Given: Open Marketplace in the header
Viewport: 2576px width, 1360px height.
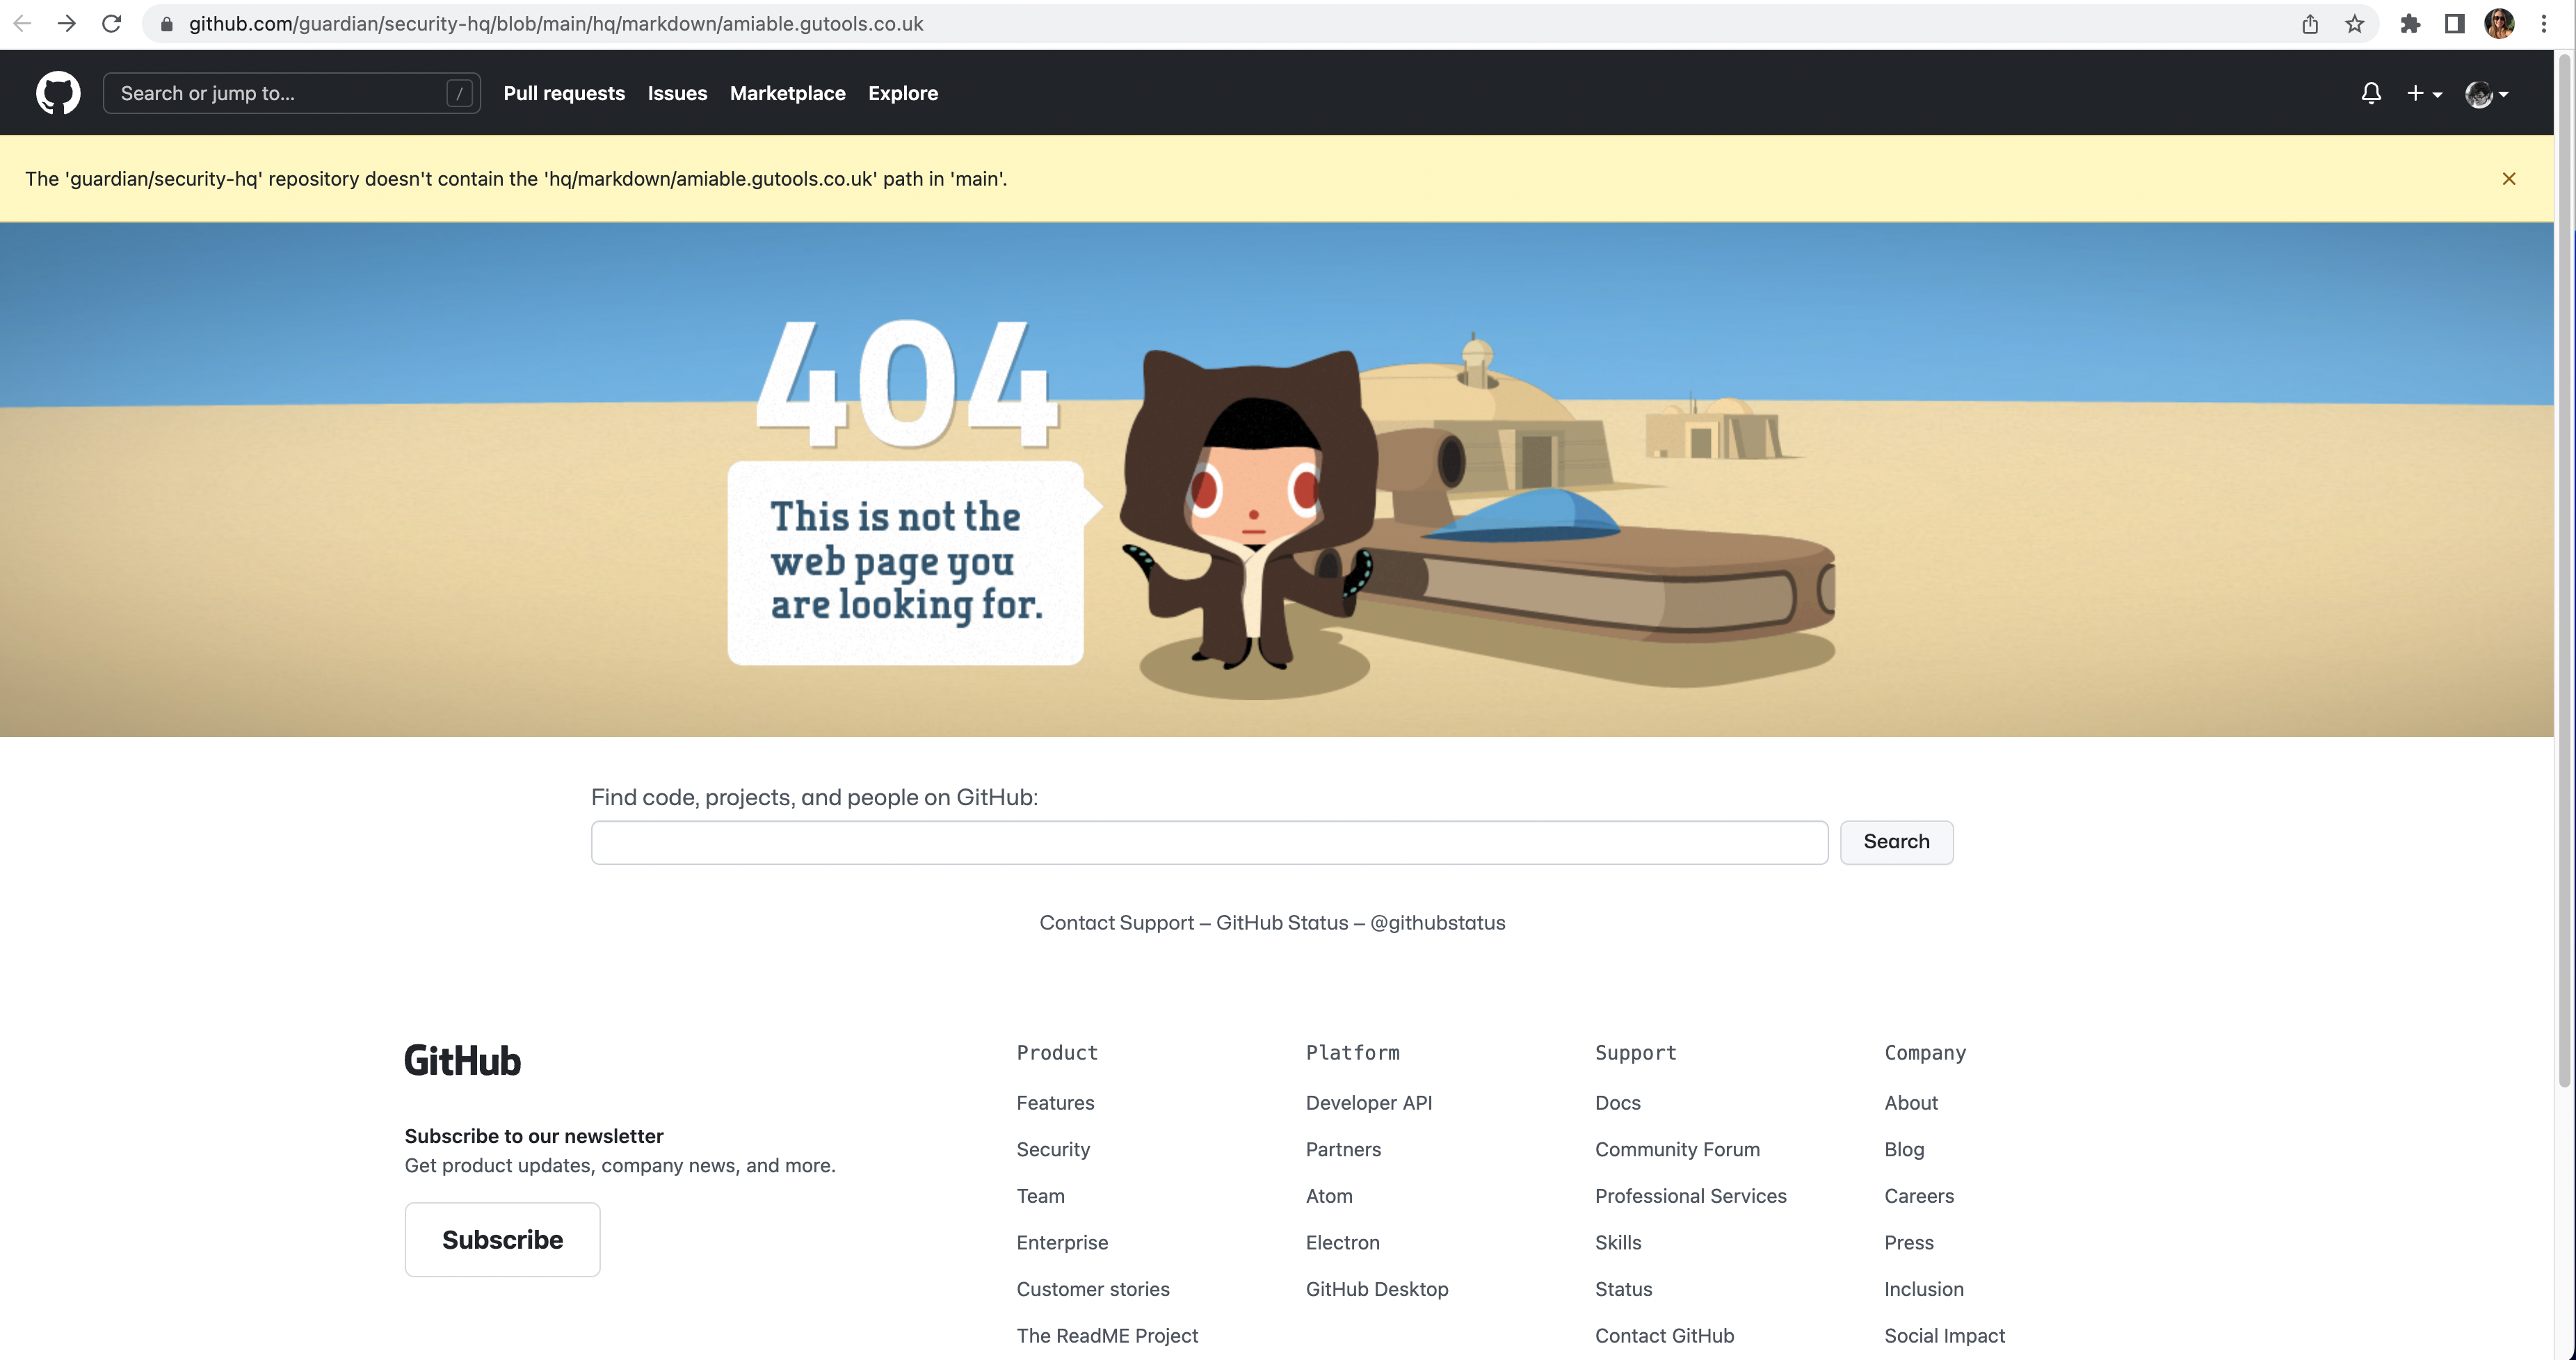Looking at the screenshot, I should (x=787, y=93).
